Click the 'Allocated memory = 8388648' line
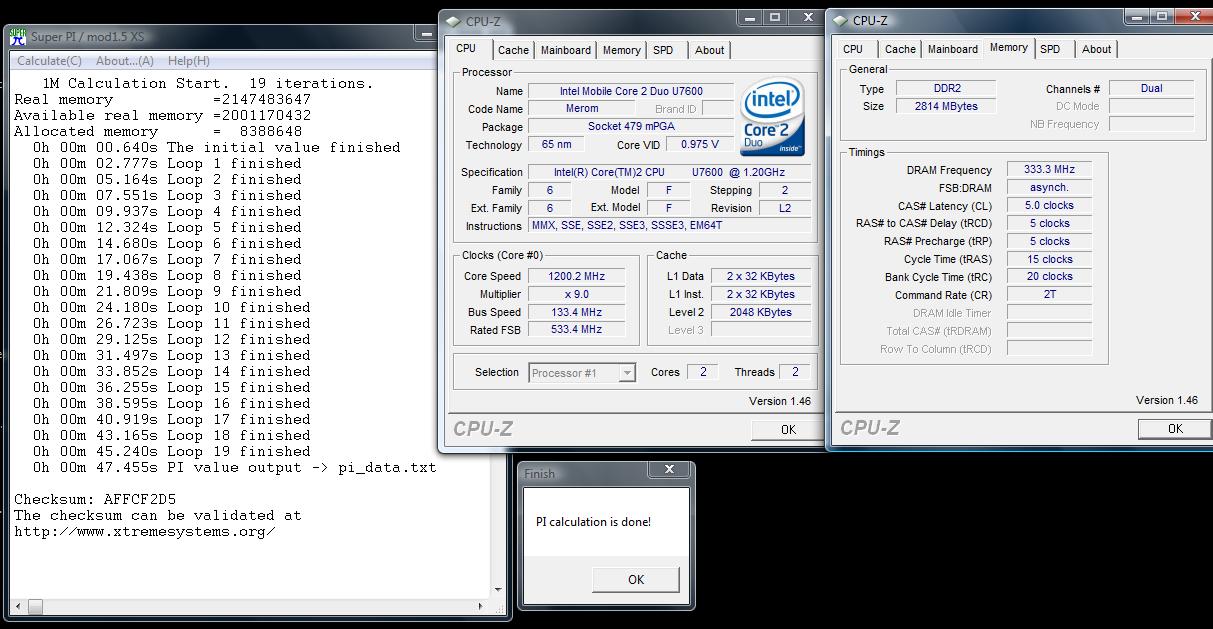Viewport: 1213px width, 629px height. (x=158, y=132)
